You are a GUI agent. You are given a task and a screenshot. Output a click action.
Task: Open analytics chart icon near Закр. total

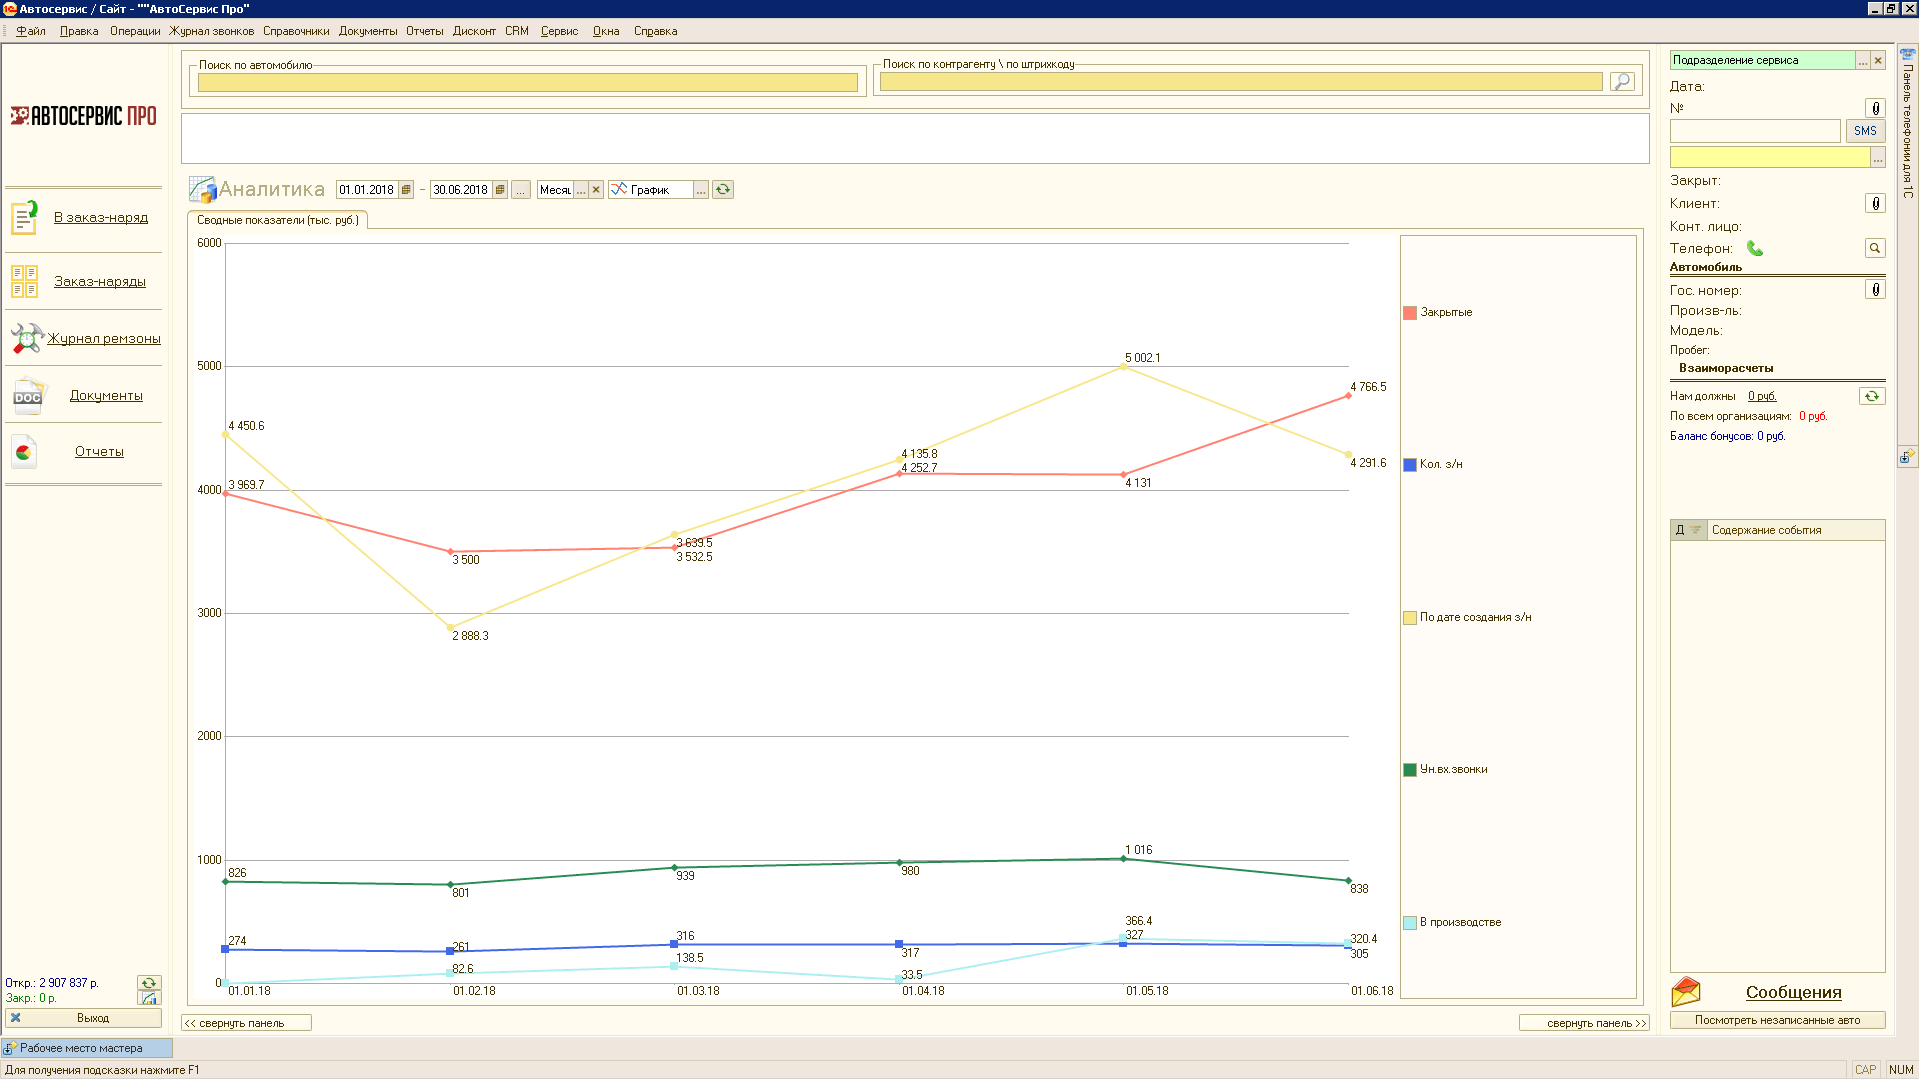pos(149,998)
